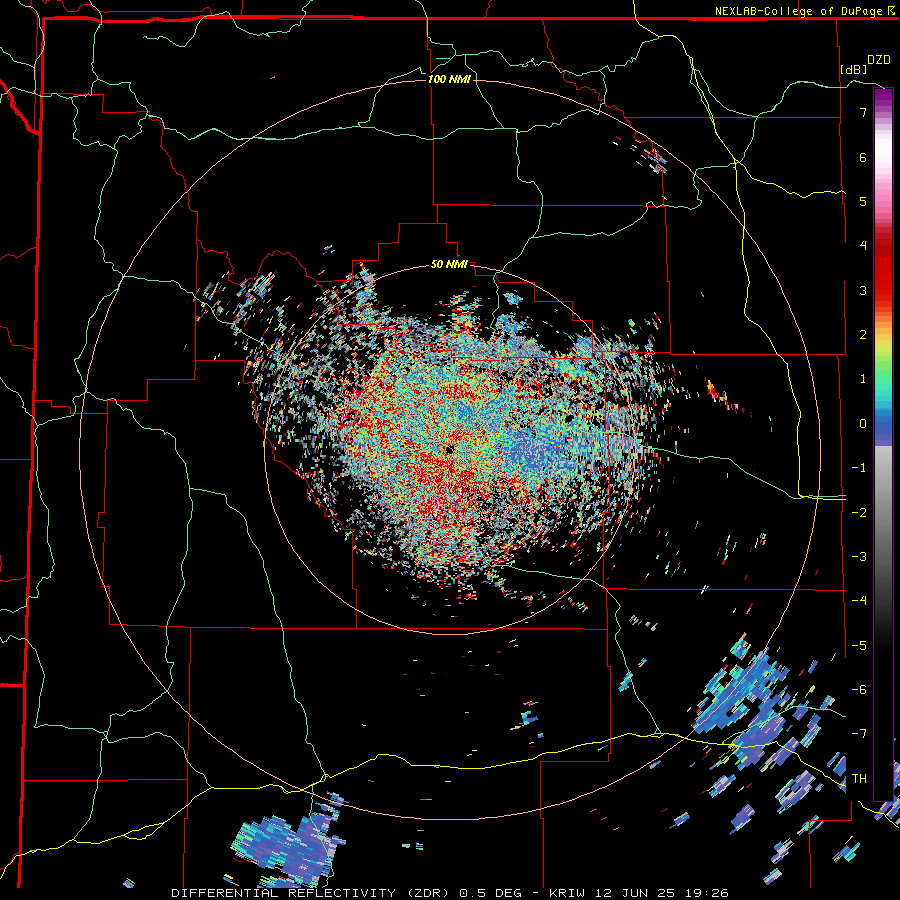Click the -6 value on color scale
Image resolution: width=900 pixels, height=900 pixels.
click(x=859, y=690)
